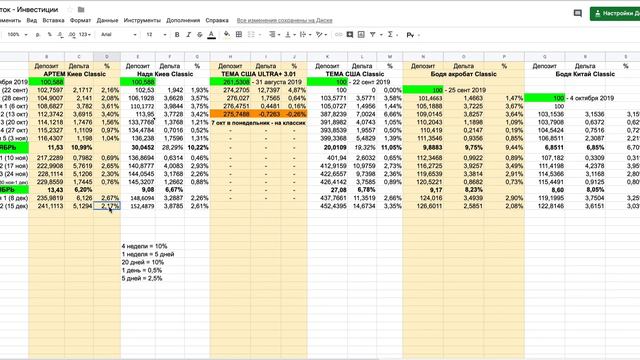The image size is (640, 360).
Task: Select deposit cell 452,4395
Action: (327, 206)
